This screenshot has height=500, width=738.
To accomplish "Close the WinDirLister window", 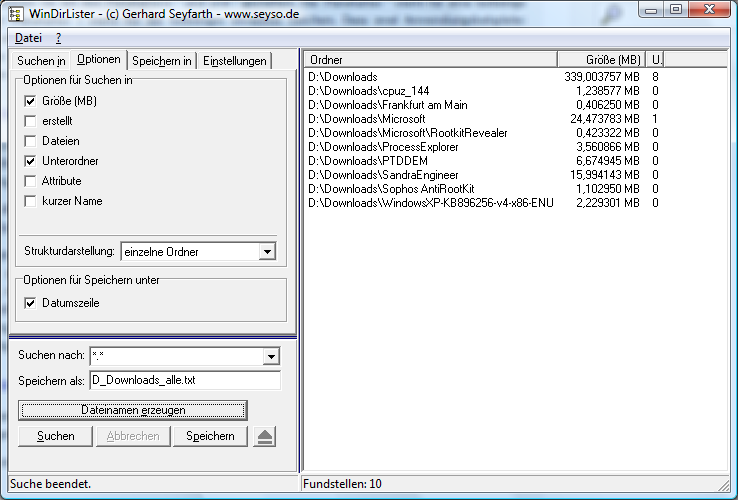I will (x=709, y=9).
